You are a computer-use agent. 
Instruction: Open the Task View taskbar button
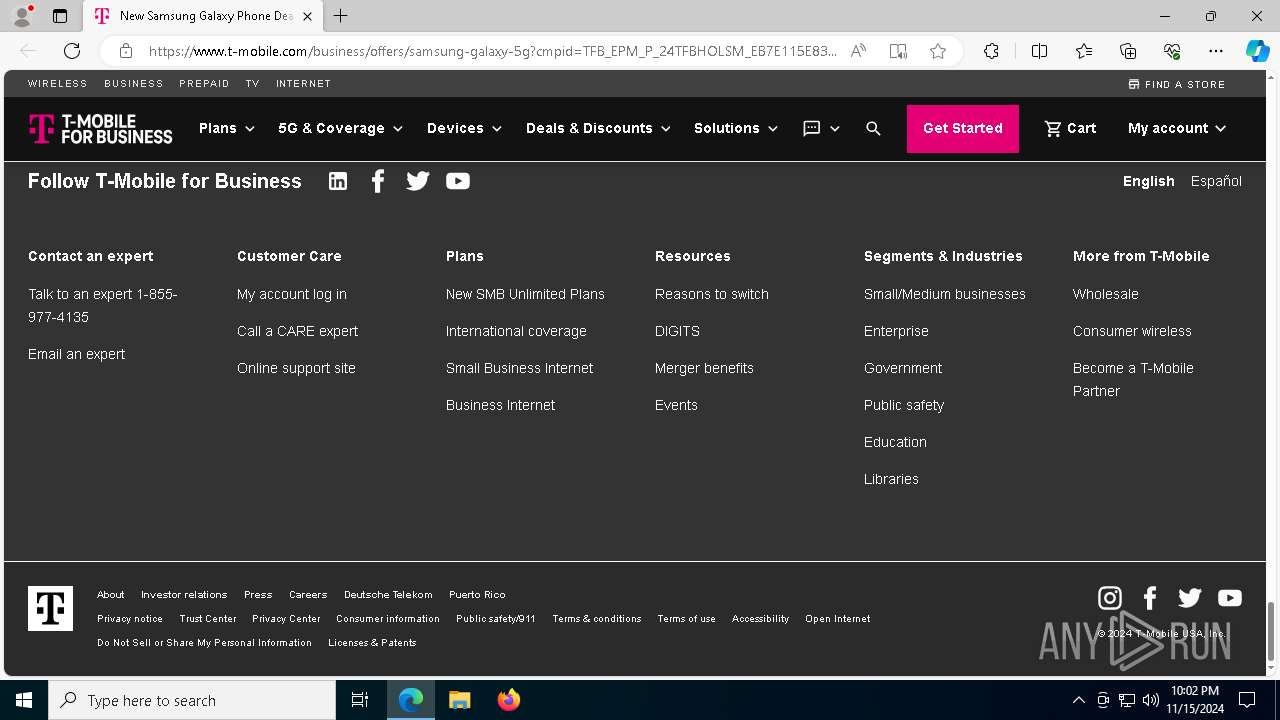click(x=360, y=700)
